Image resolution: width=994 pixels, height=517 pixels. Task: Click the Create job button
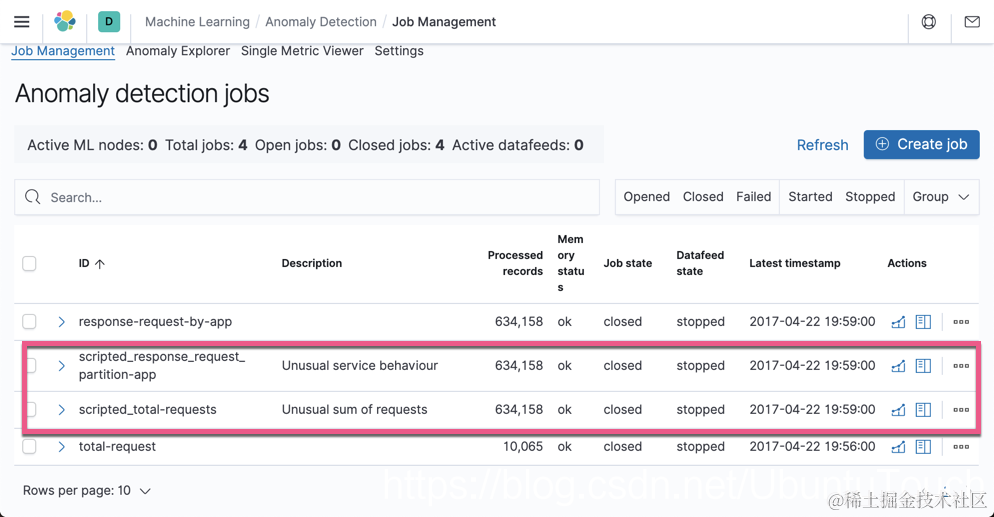[921, 144]
